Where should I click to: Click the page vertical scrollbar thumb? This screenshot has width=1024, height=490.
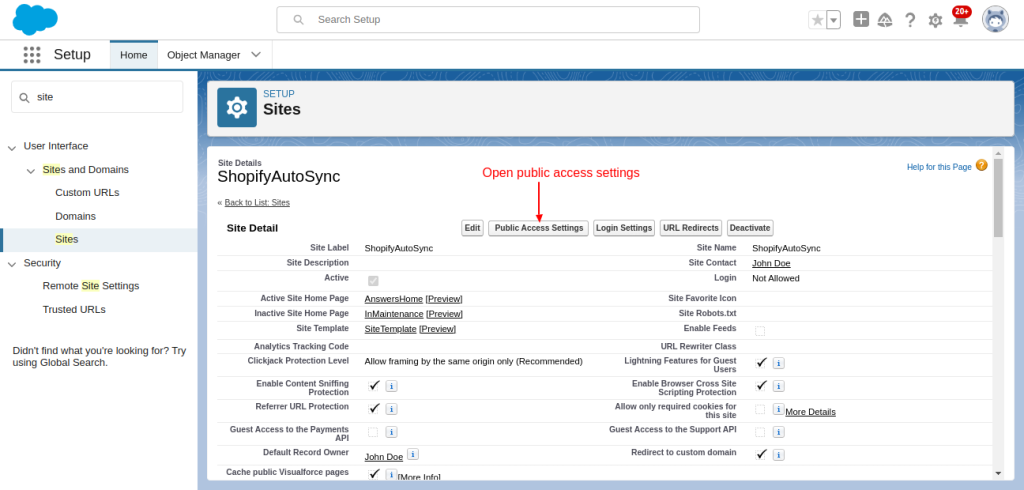click(x=998, y=198)
